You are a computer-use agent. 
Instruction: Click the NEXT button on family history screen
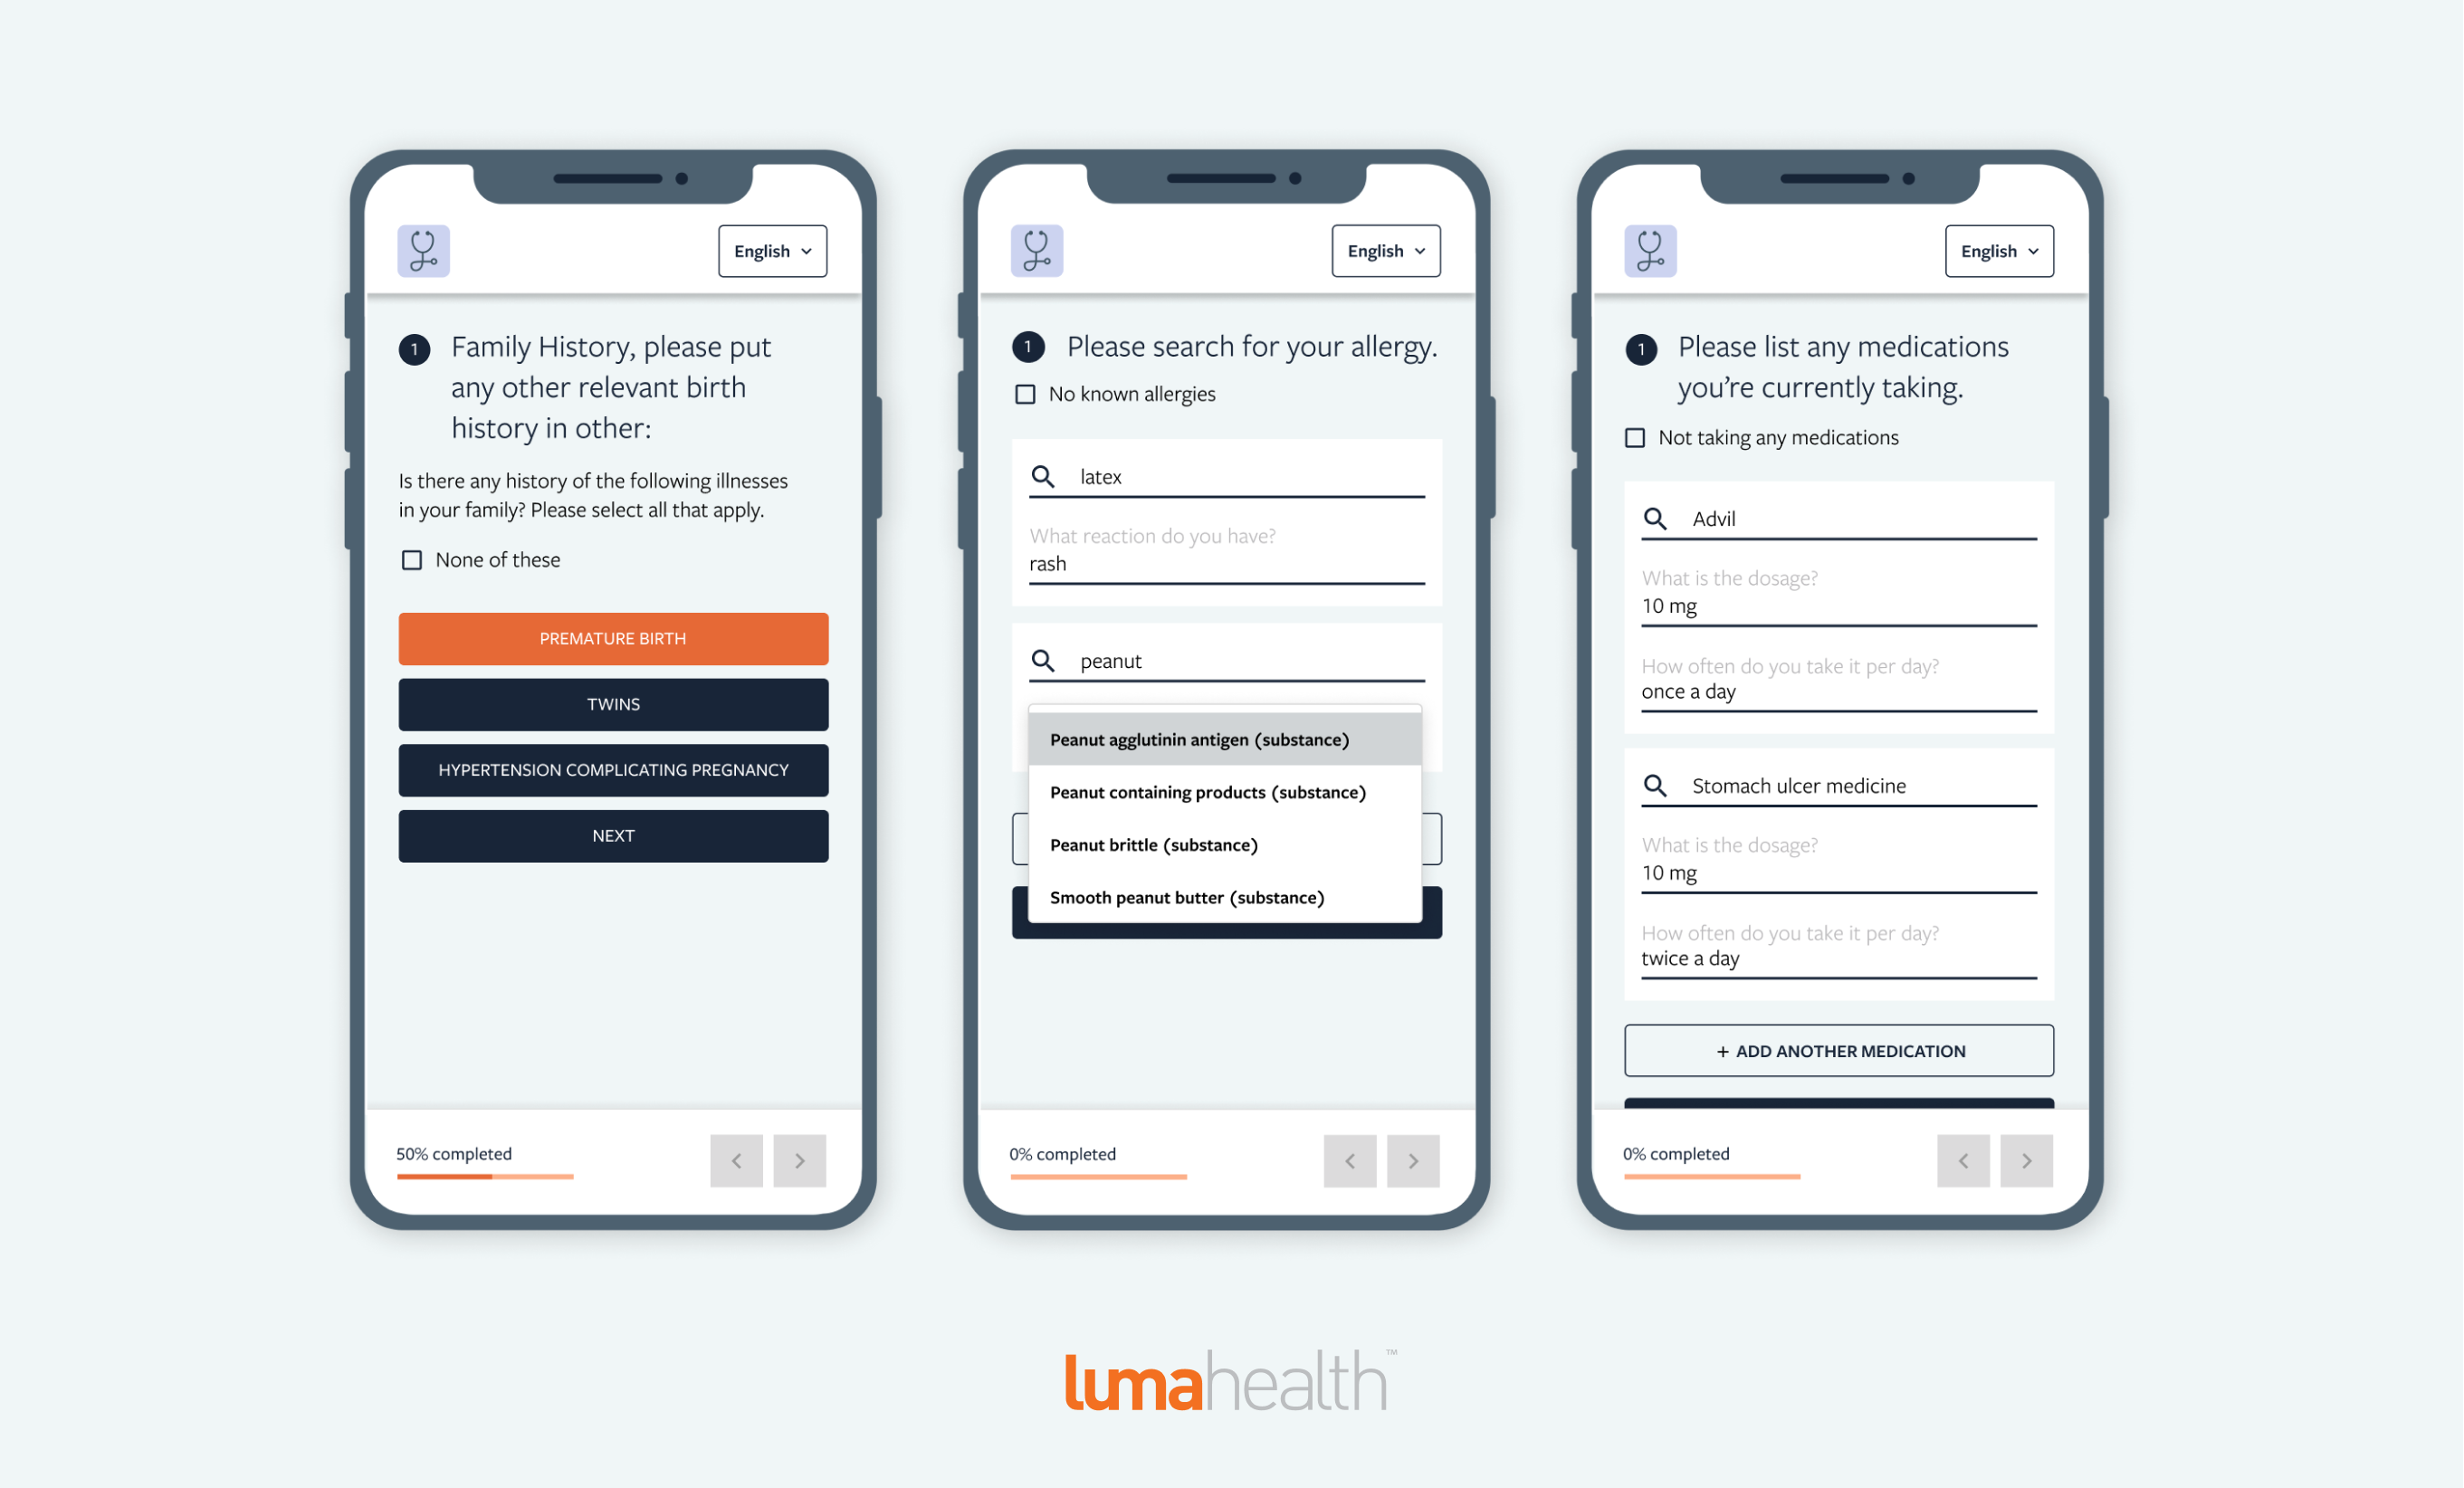[615, 835]
